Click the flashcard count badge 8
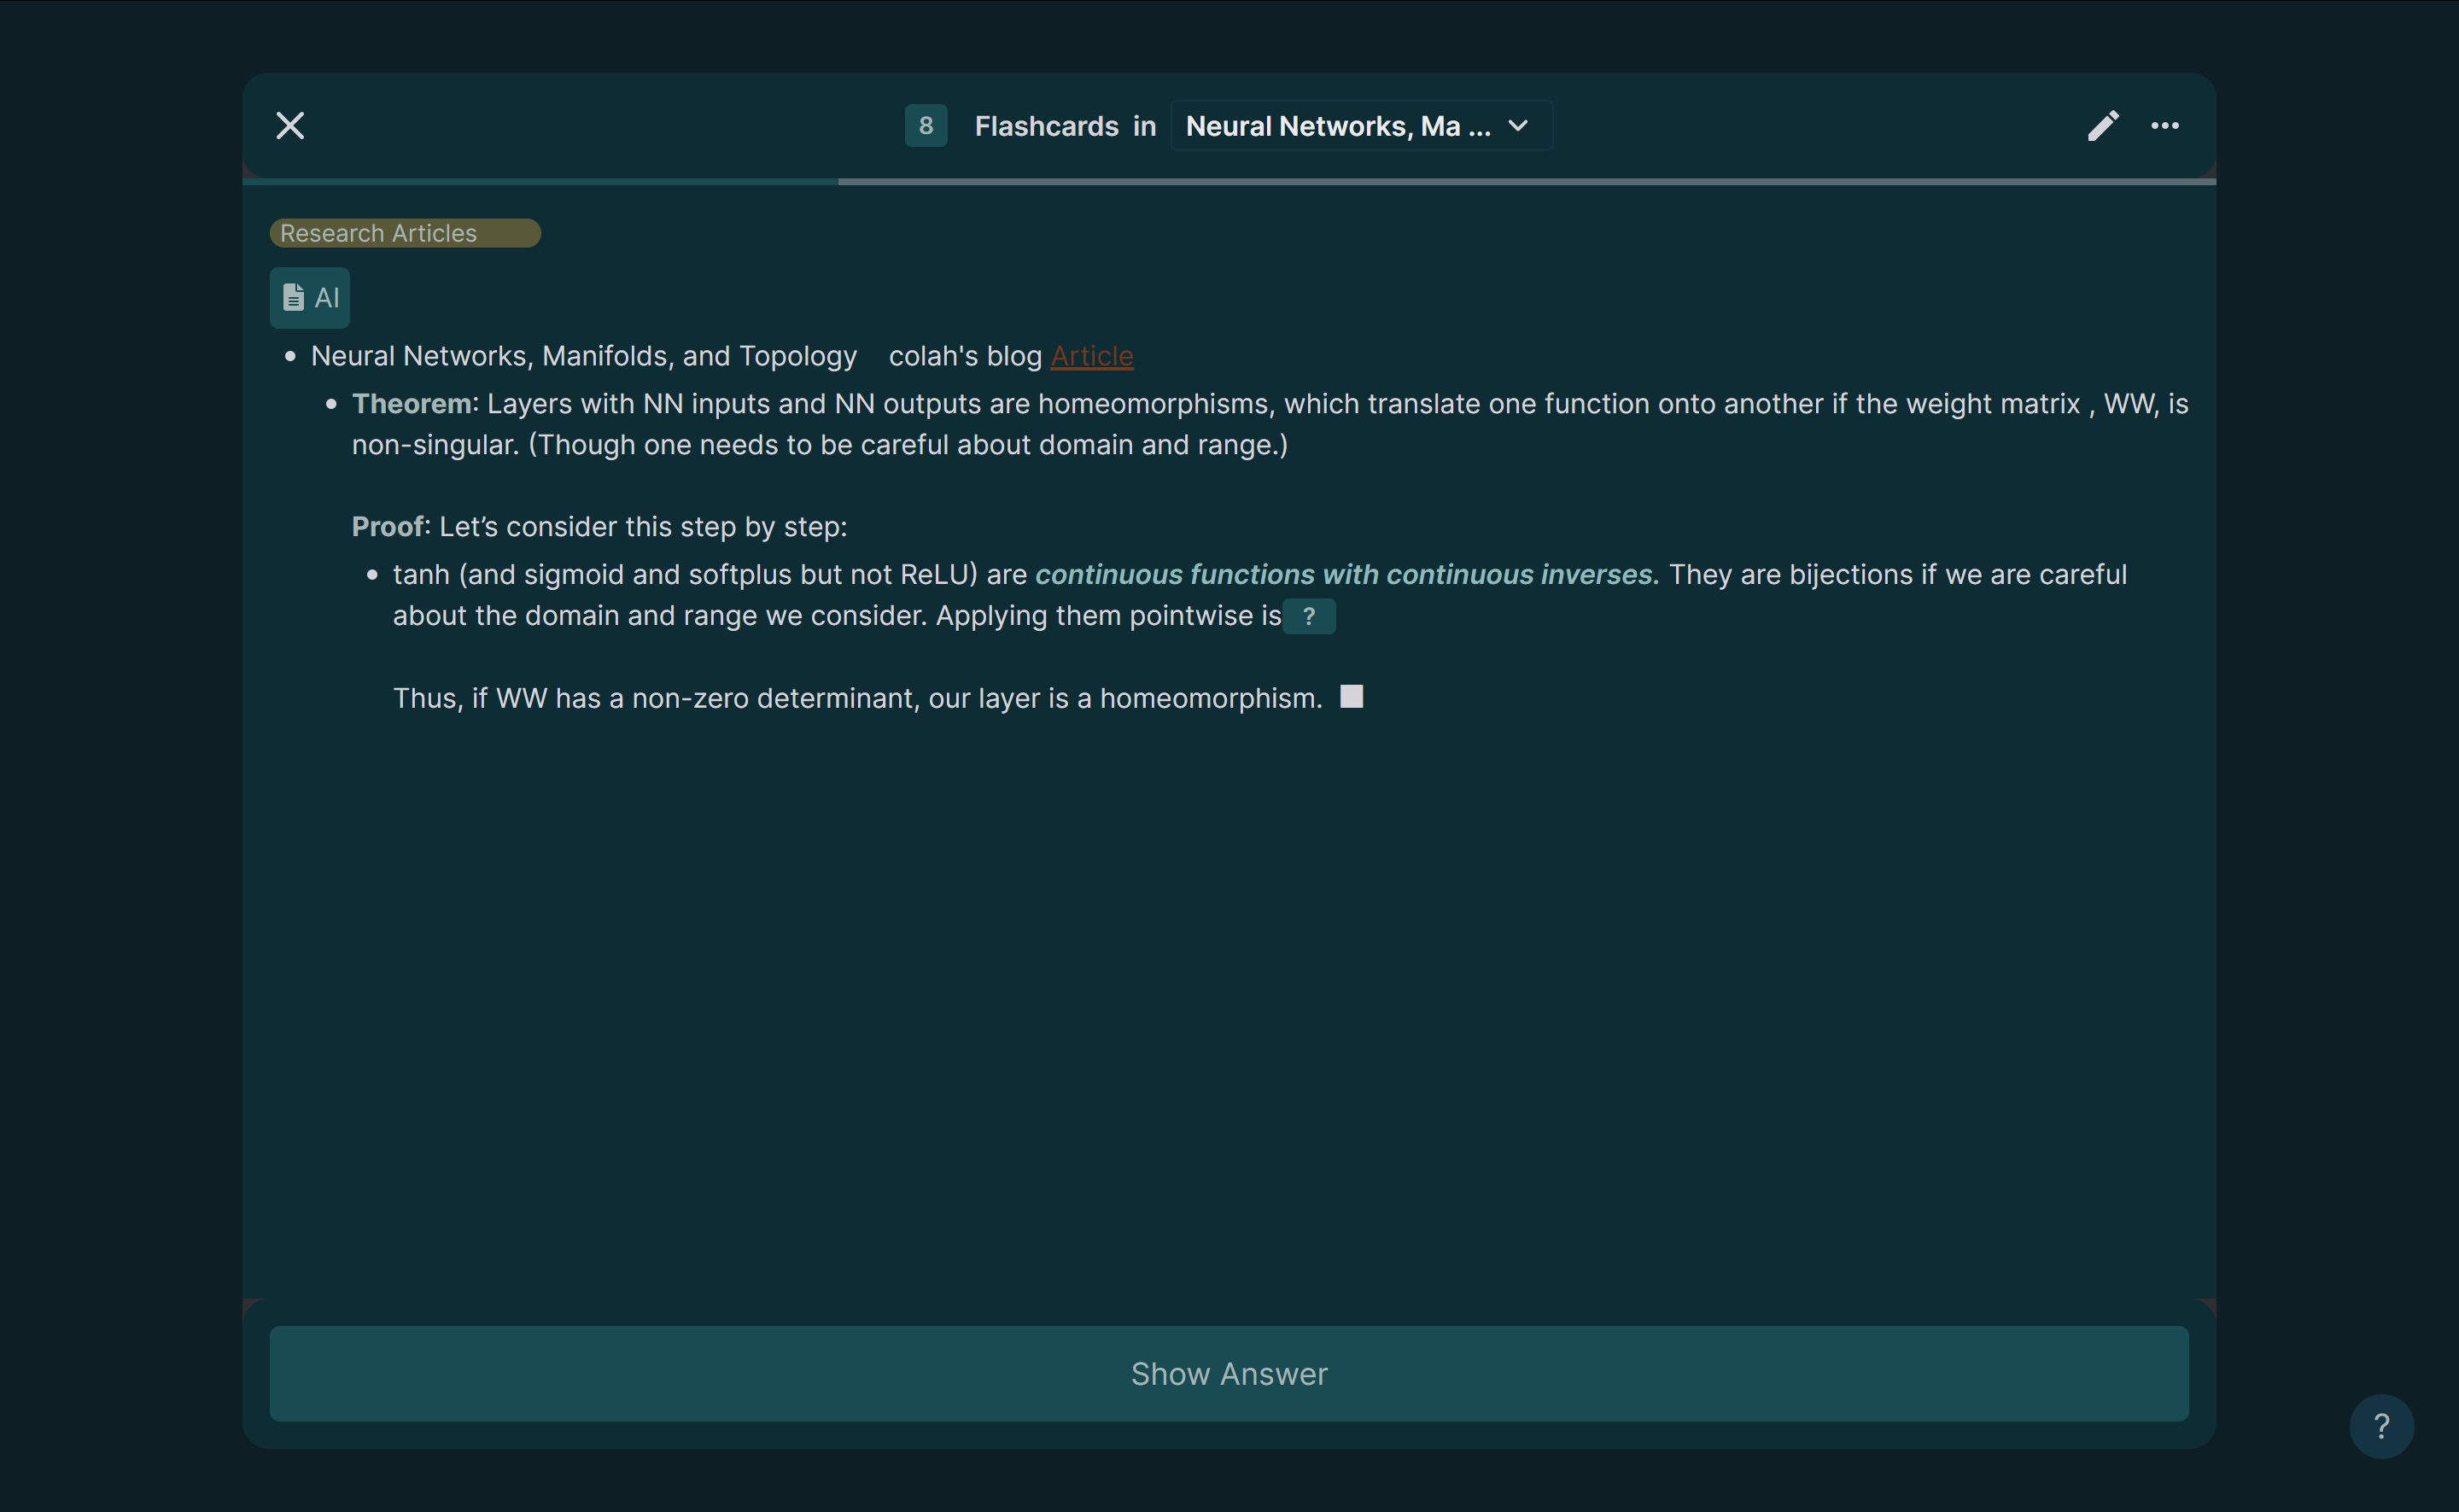 (926, 126)
